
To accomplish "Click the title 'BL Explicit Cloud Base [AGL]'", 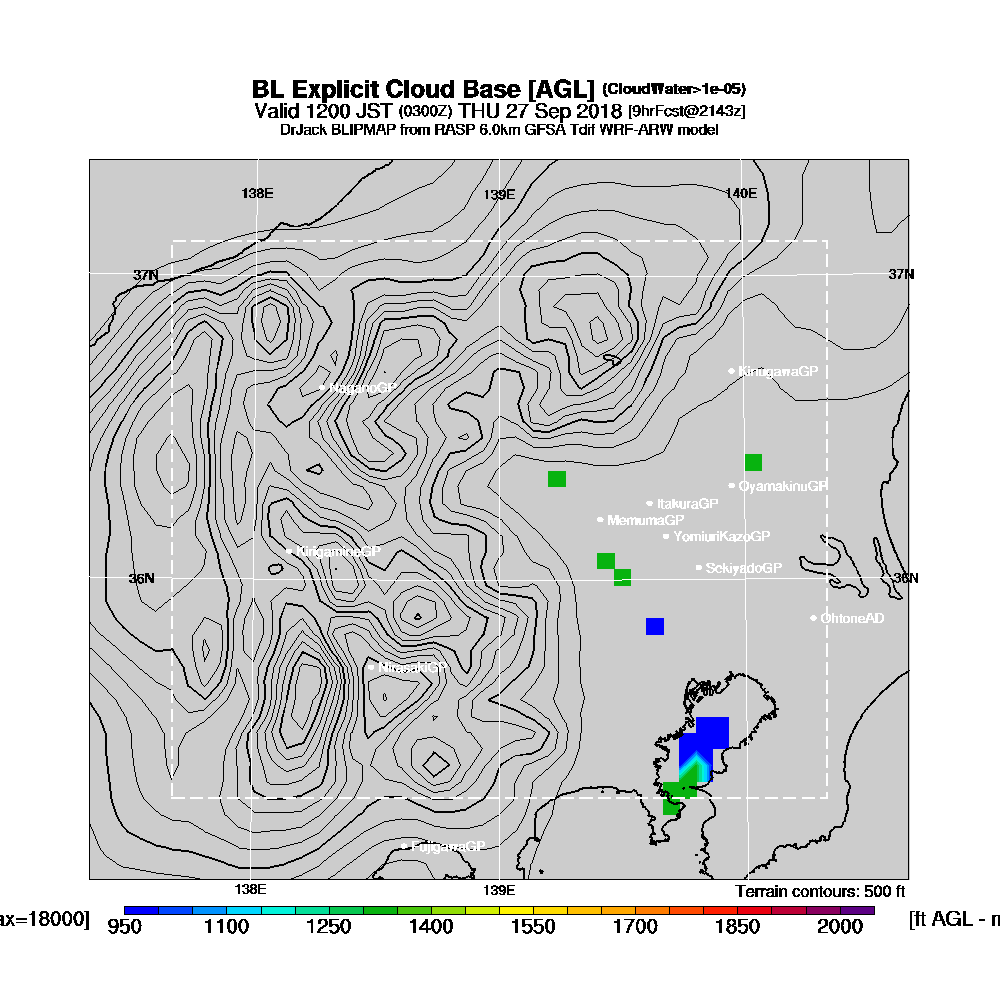I will coord(423,89).
